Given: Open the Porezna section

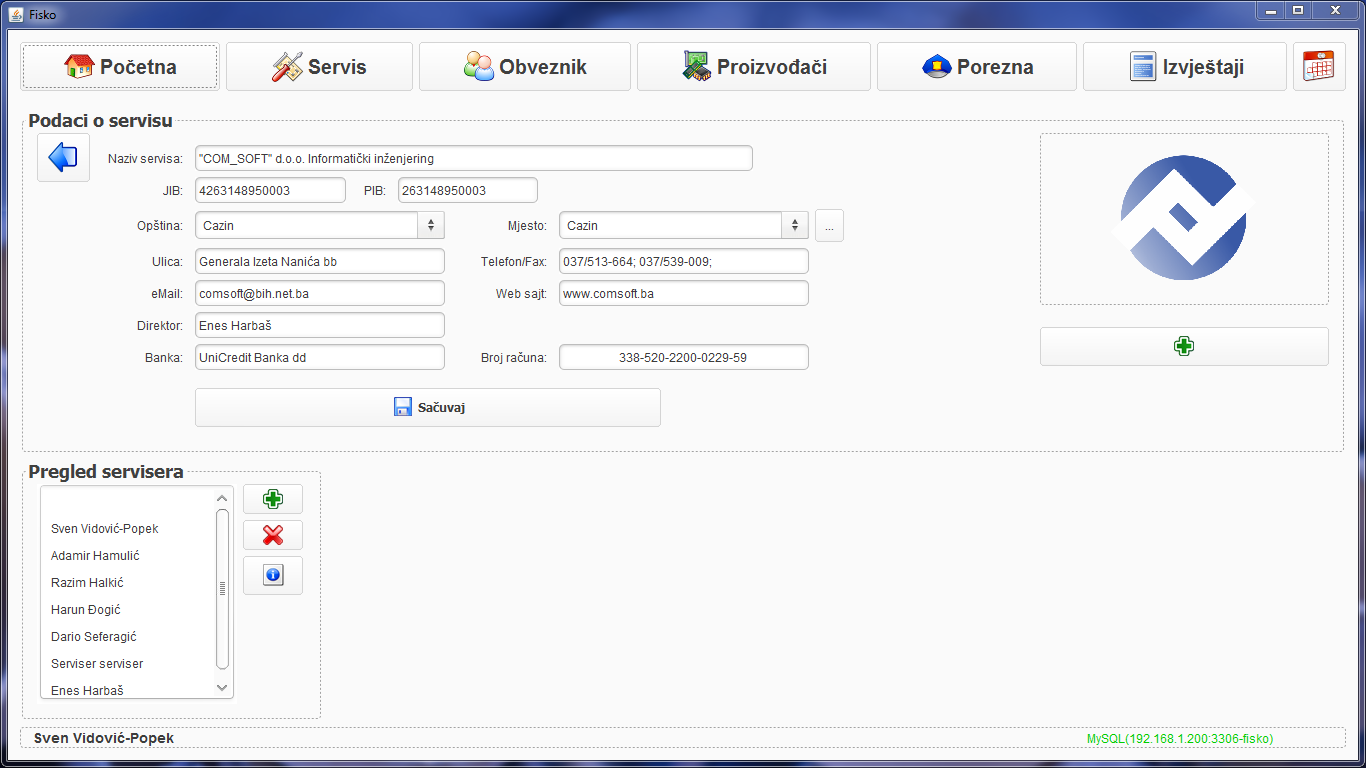Looking at the screenshot, I should (976, 67).
